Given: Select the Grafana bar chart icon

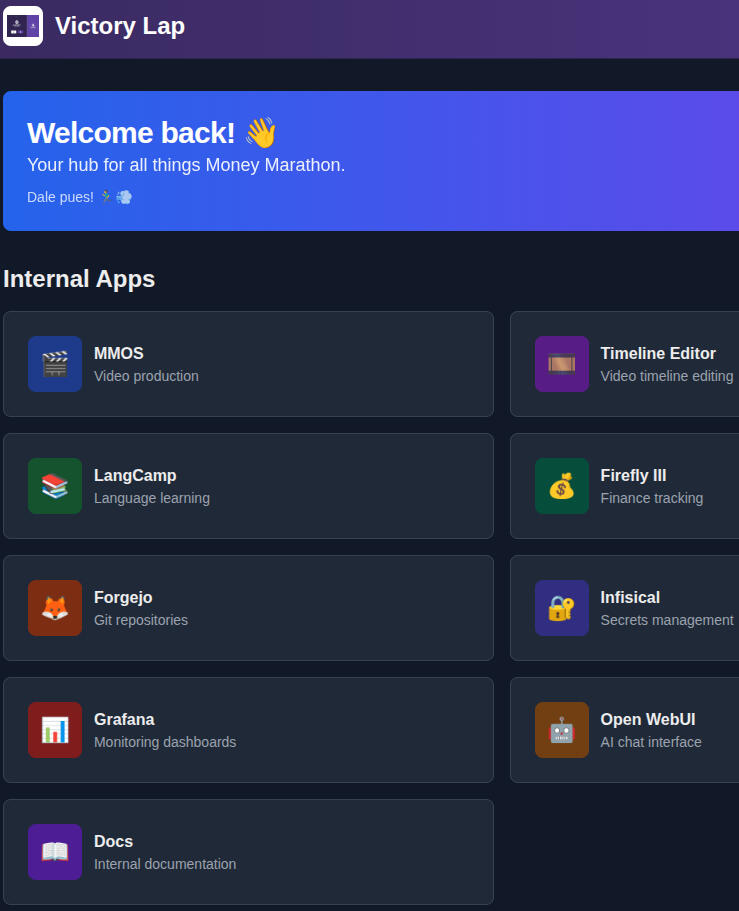Looking at the screenshot, I should click(55, 730).
